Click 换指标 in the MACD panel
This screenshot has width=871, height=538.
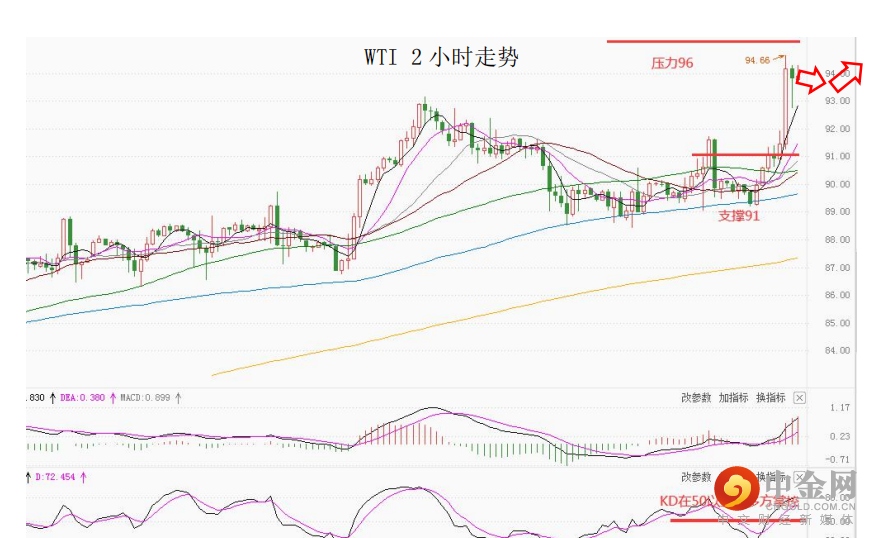[x=770, y=398]
